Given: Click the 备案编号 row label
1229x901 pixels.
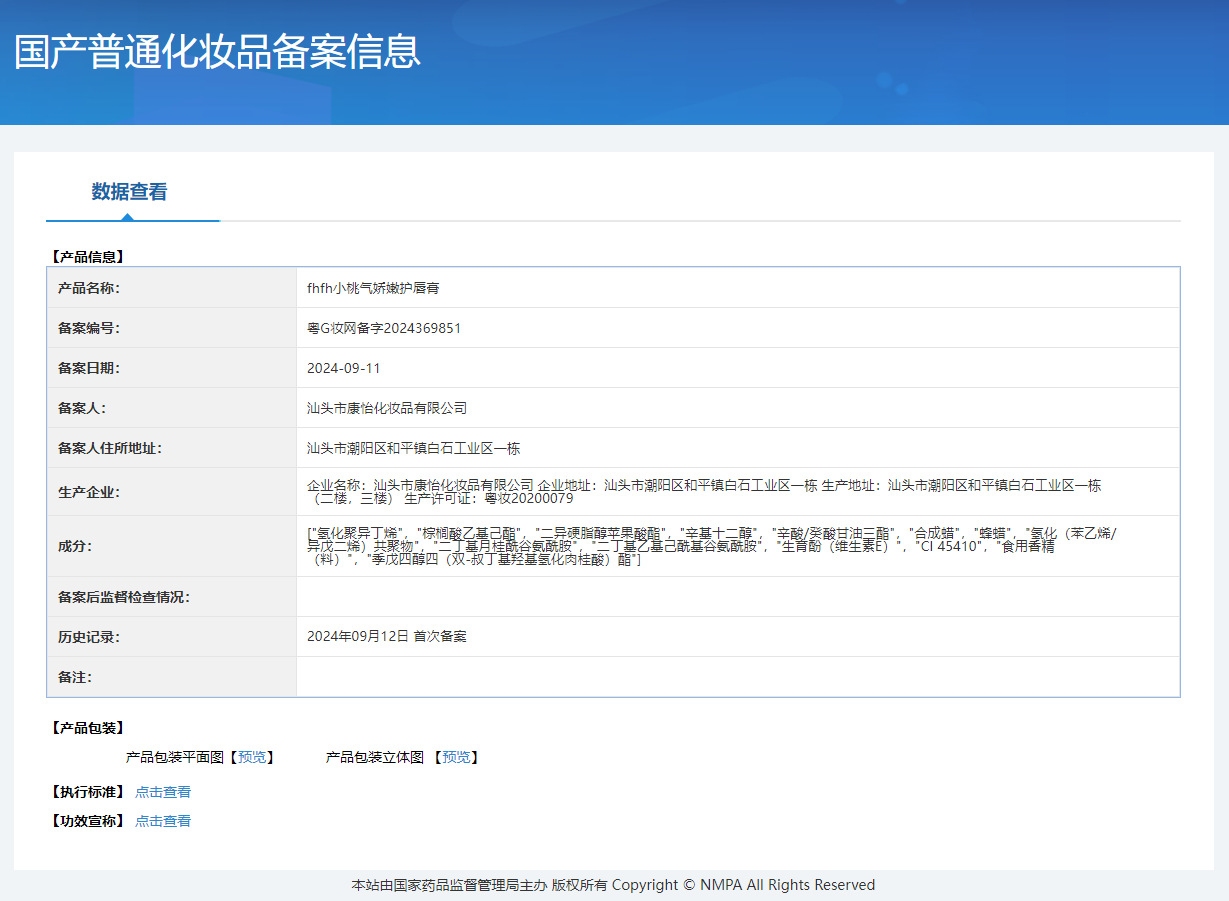Looking at the screenshot, I should coord(89,328).
